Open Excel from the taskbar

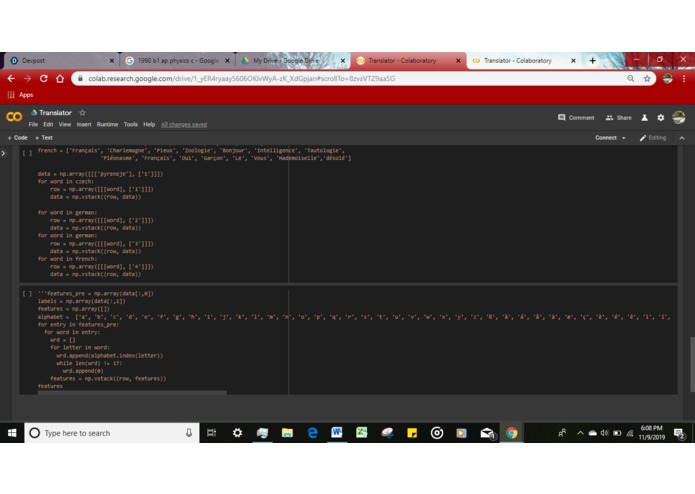pyautogui.click(x=362, y=432)
